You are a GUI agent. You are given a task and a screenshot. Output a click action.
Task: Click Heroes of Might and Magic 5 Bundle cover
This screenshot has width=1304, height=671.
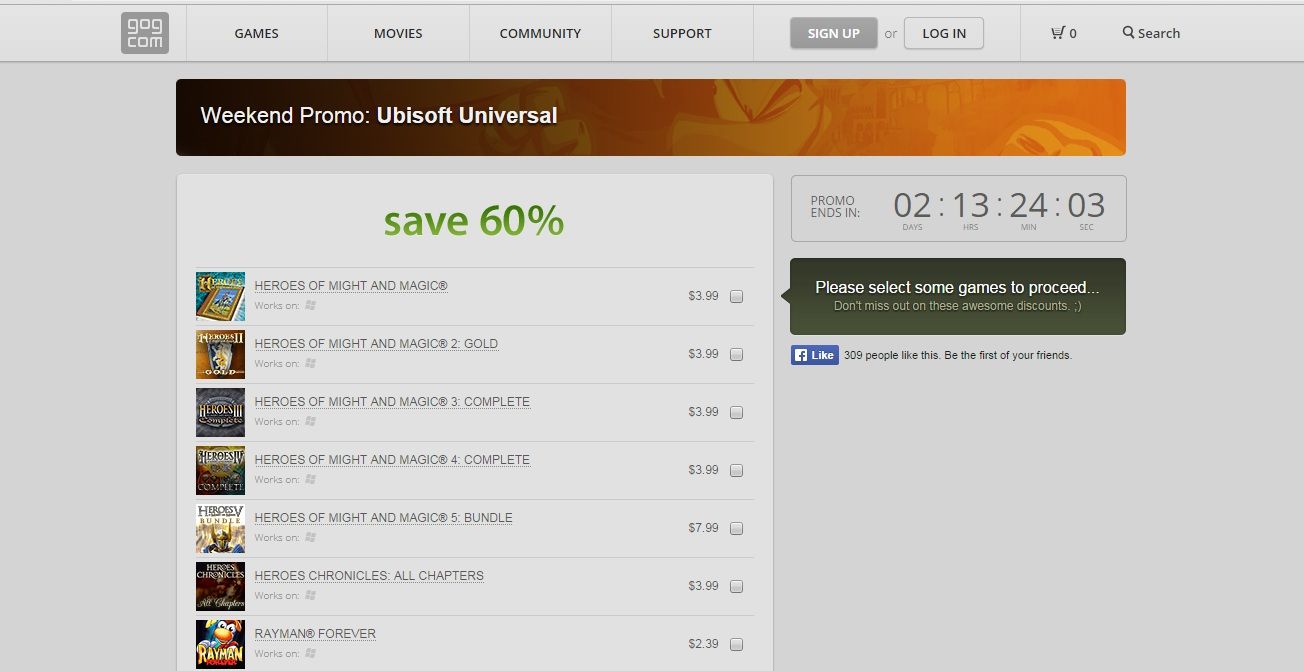220,528
